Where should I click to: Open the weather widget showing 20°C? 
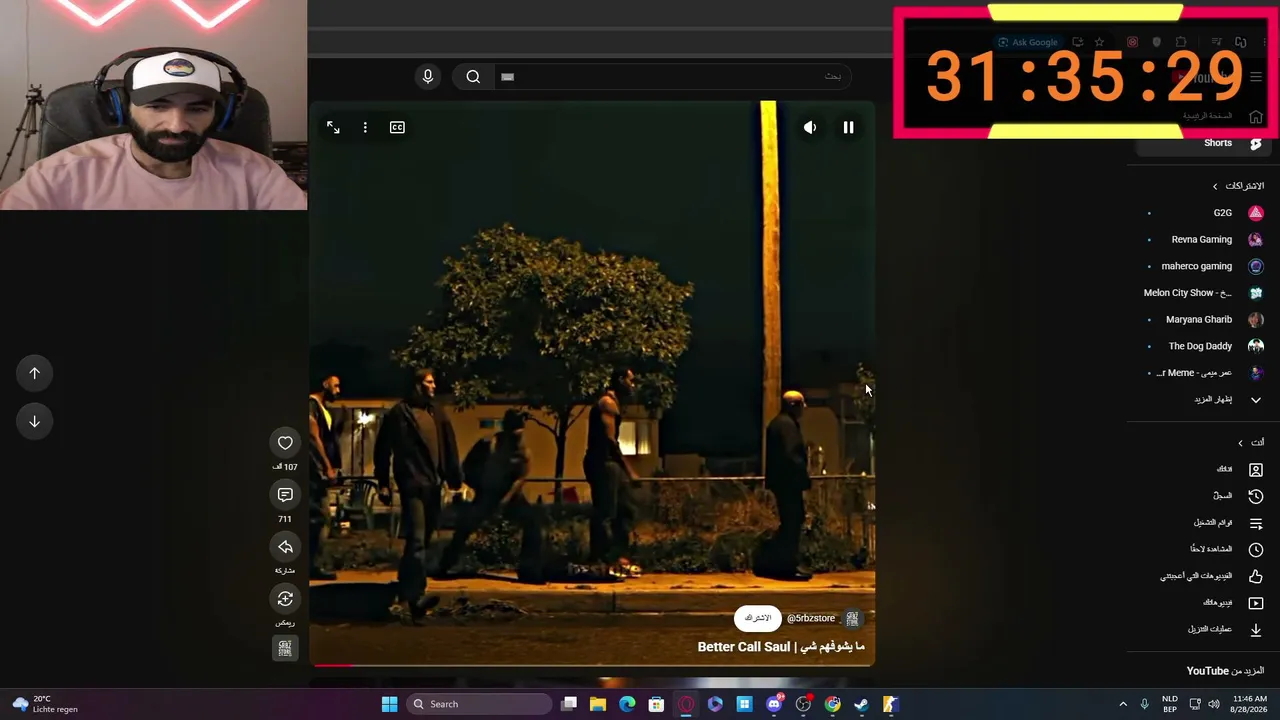[44, 704]
